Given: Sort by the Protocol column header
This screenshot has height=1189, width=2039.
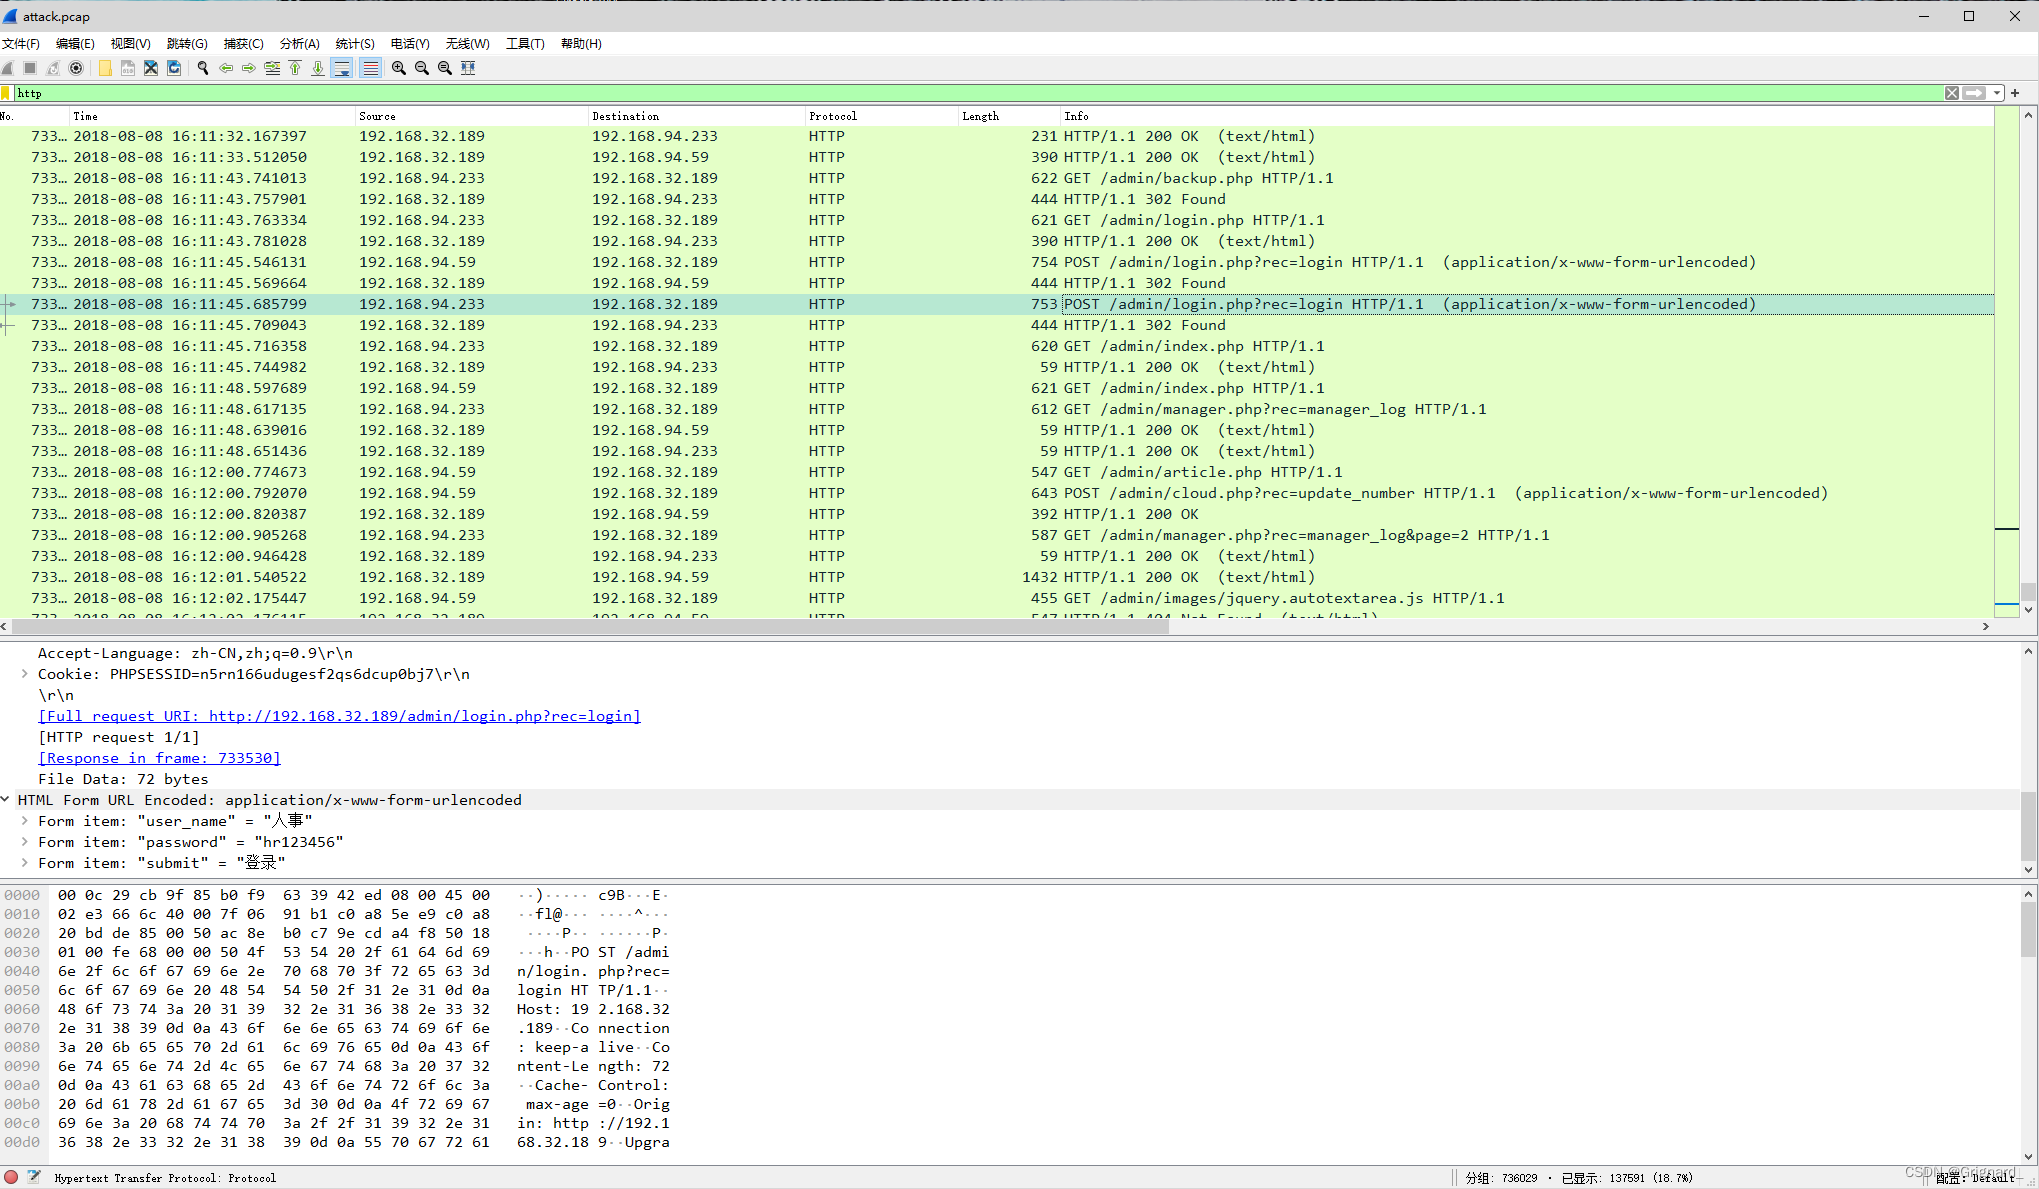Looking at the screenshot, I should pos(882,116).
